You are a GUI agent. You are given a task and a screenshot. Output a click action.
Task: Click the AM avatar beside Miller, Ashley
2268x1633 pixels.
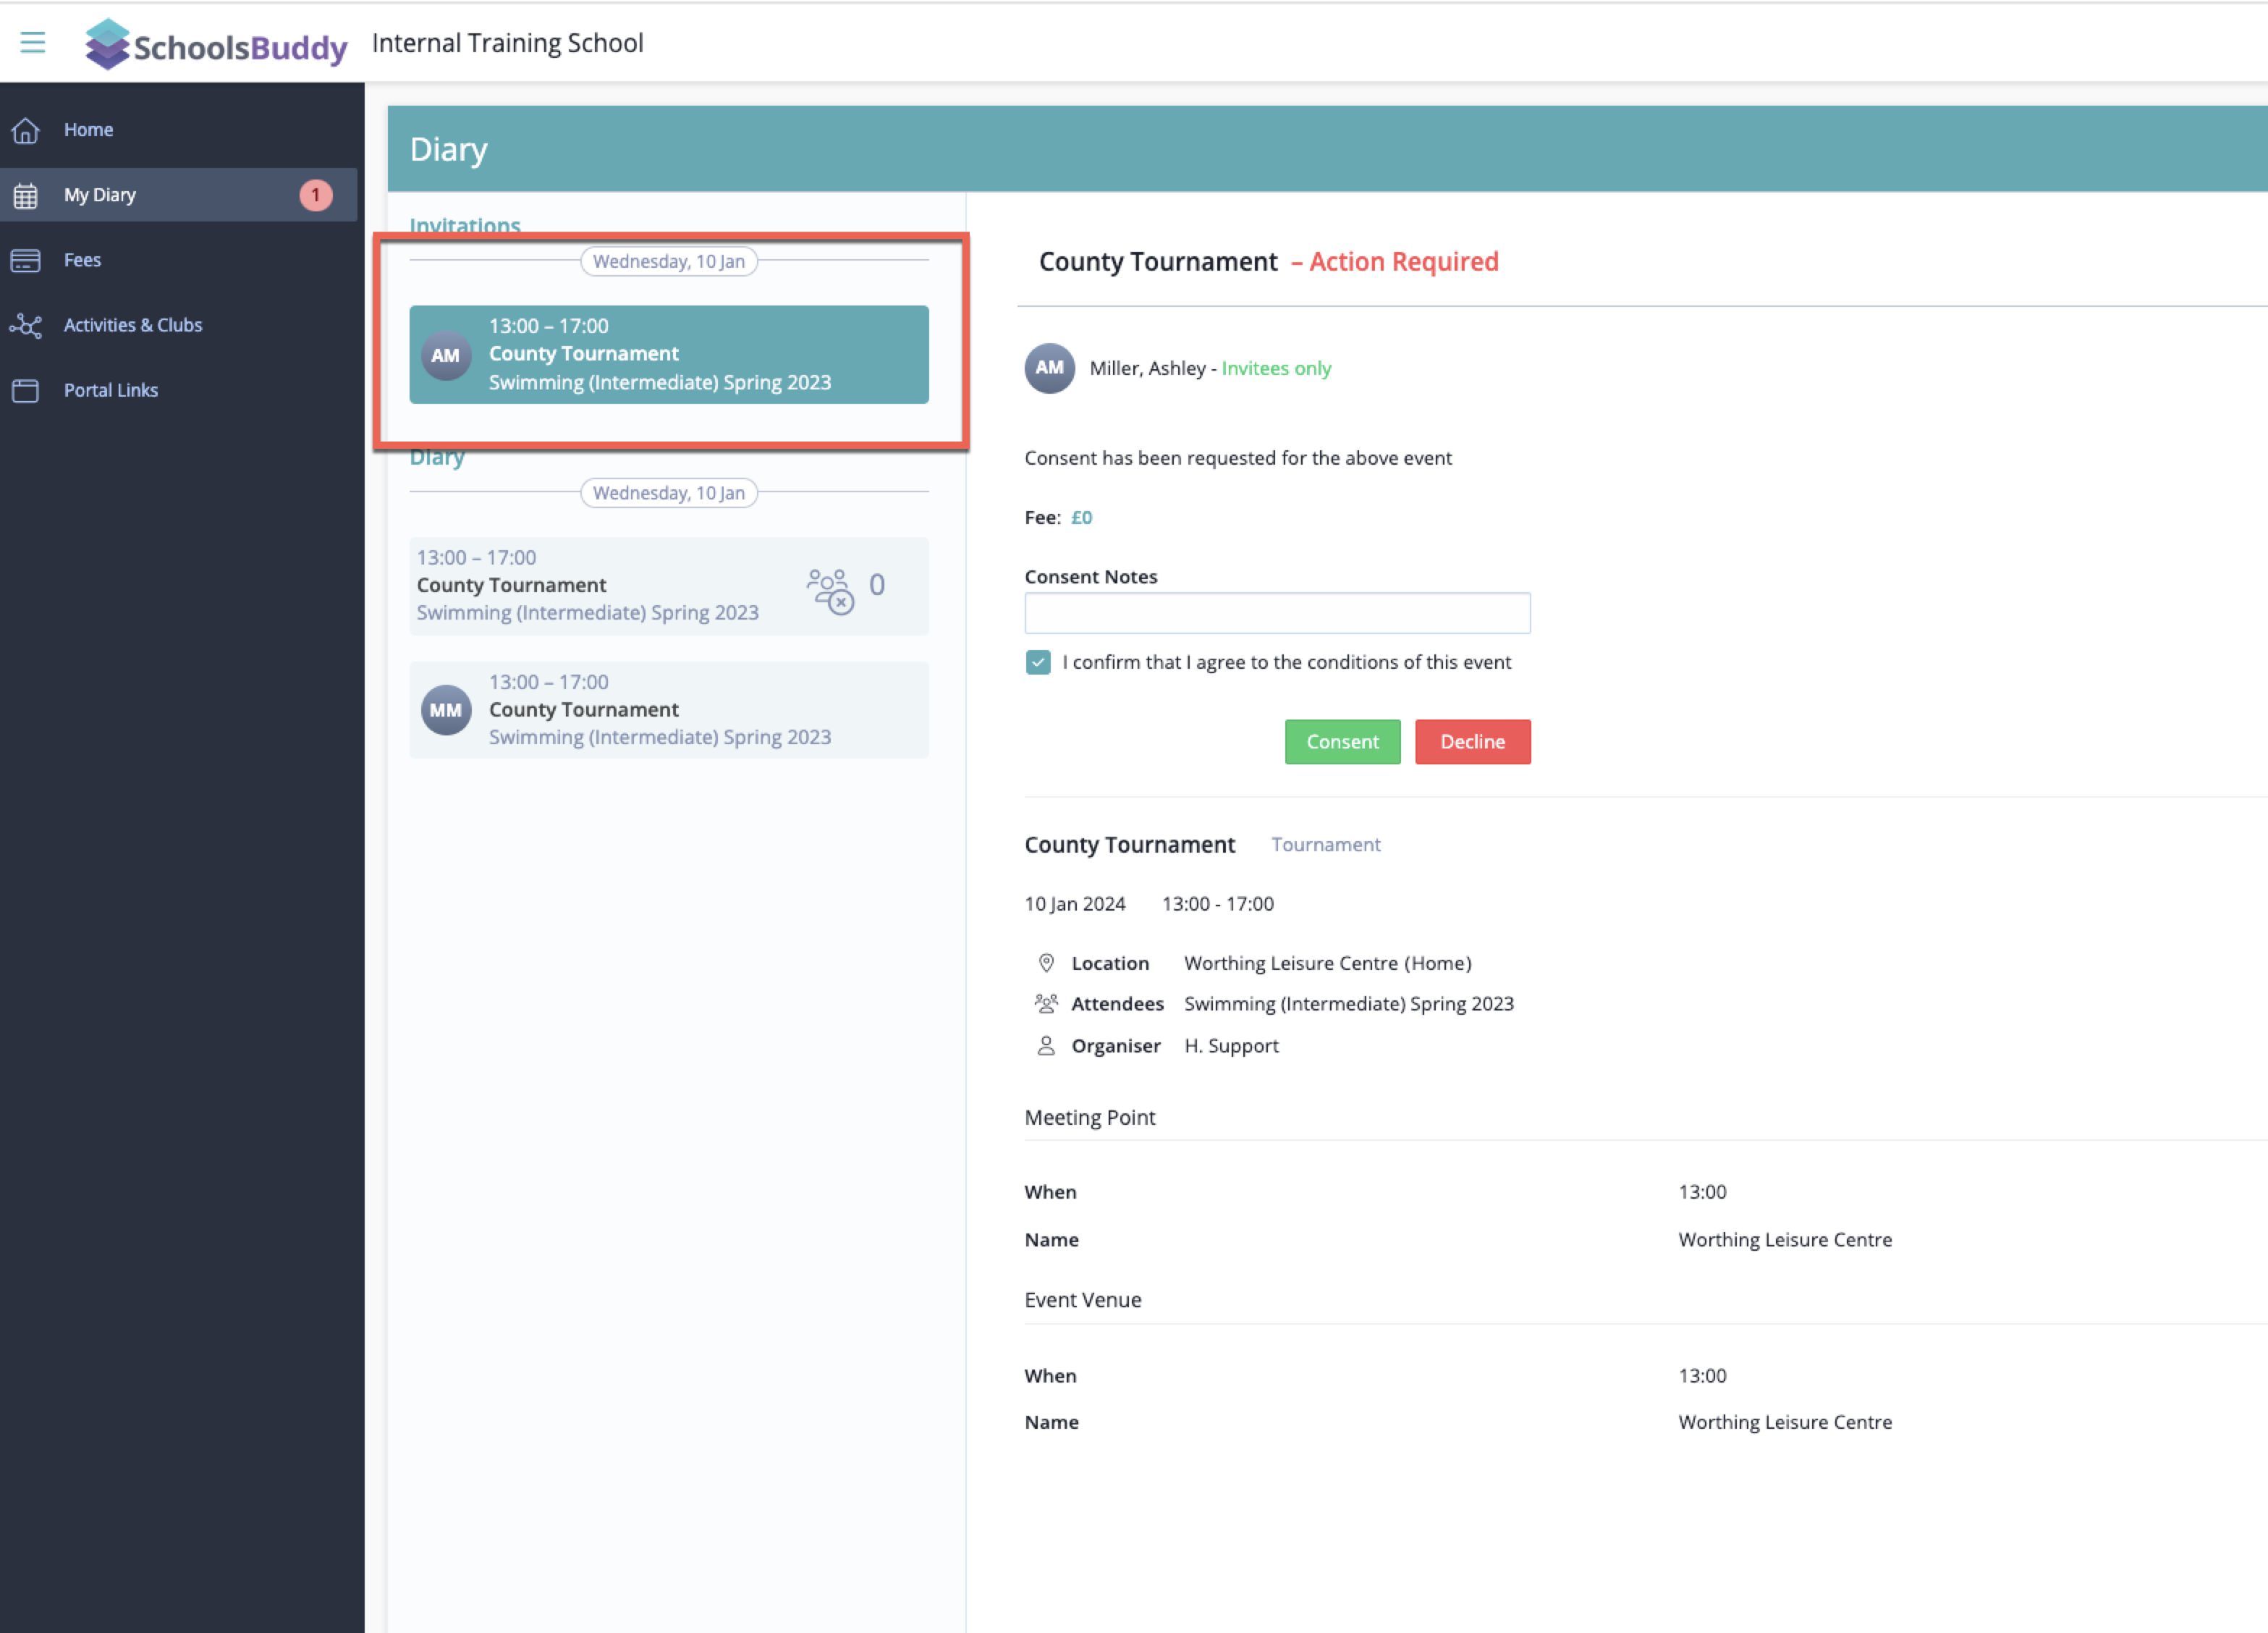click(1049, 368)
